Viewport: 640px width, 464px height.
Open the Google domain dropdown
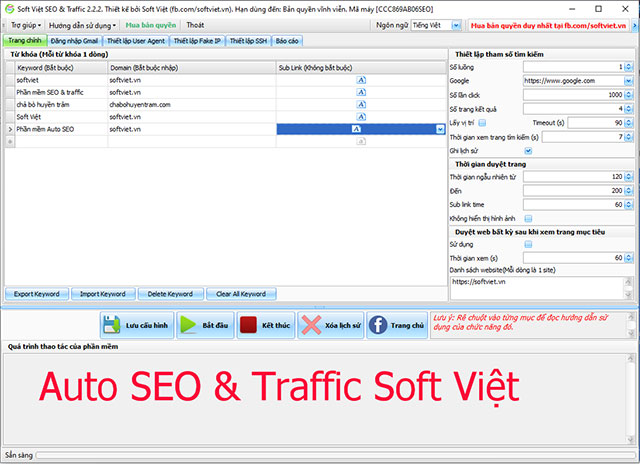coord(628,81)
